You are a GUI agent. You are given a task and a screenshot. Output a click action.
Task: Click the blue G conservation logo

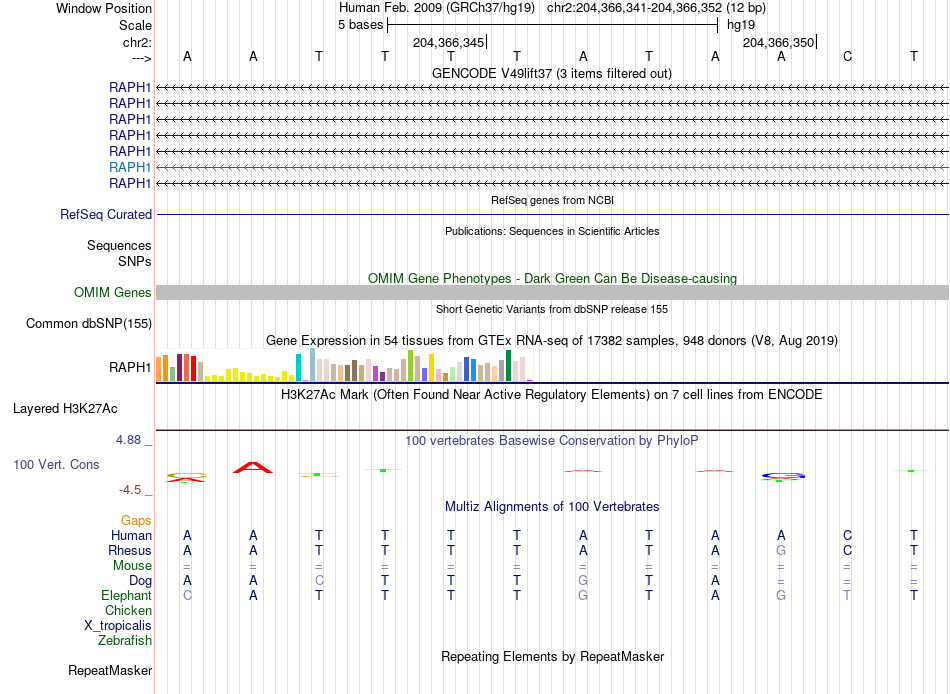[783, 476]
